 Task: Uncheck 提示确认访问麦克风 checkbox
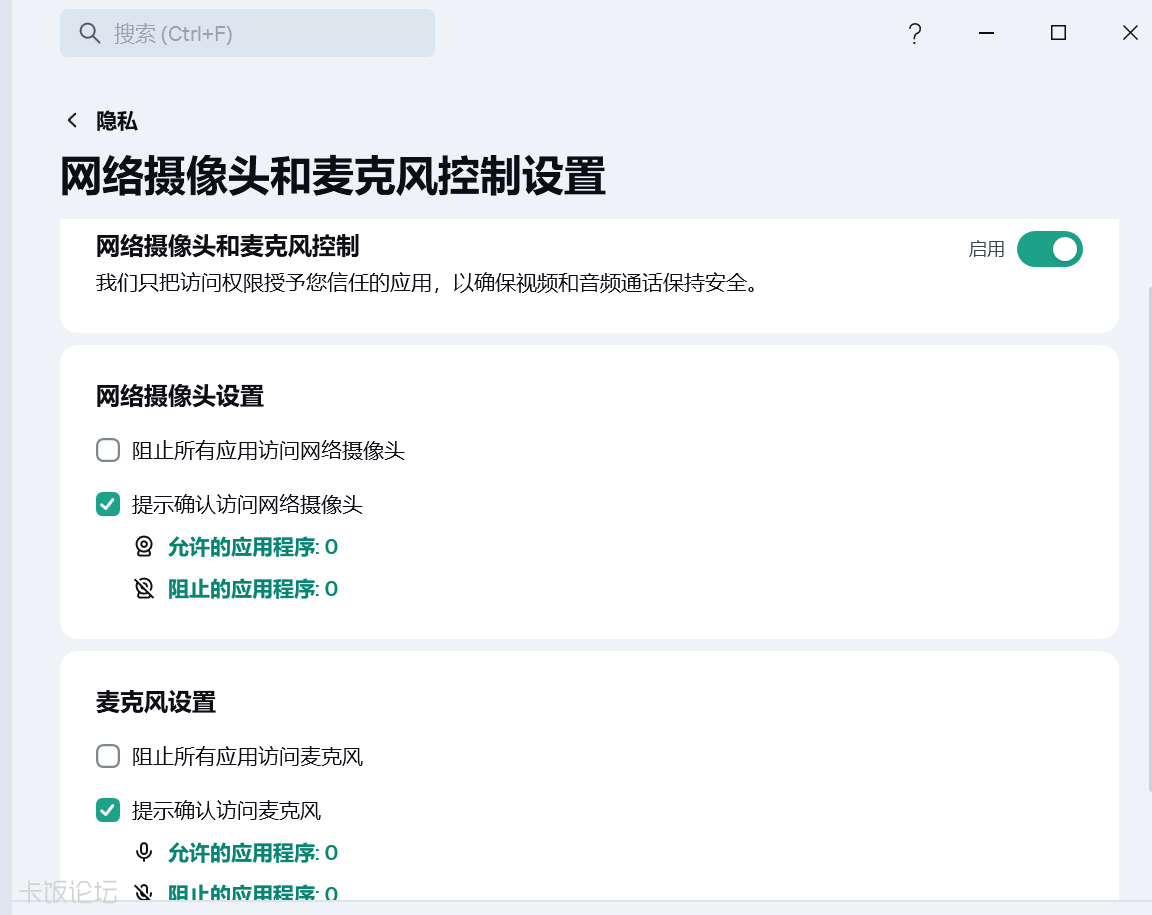(x=108, y=810)
